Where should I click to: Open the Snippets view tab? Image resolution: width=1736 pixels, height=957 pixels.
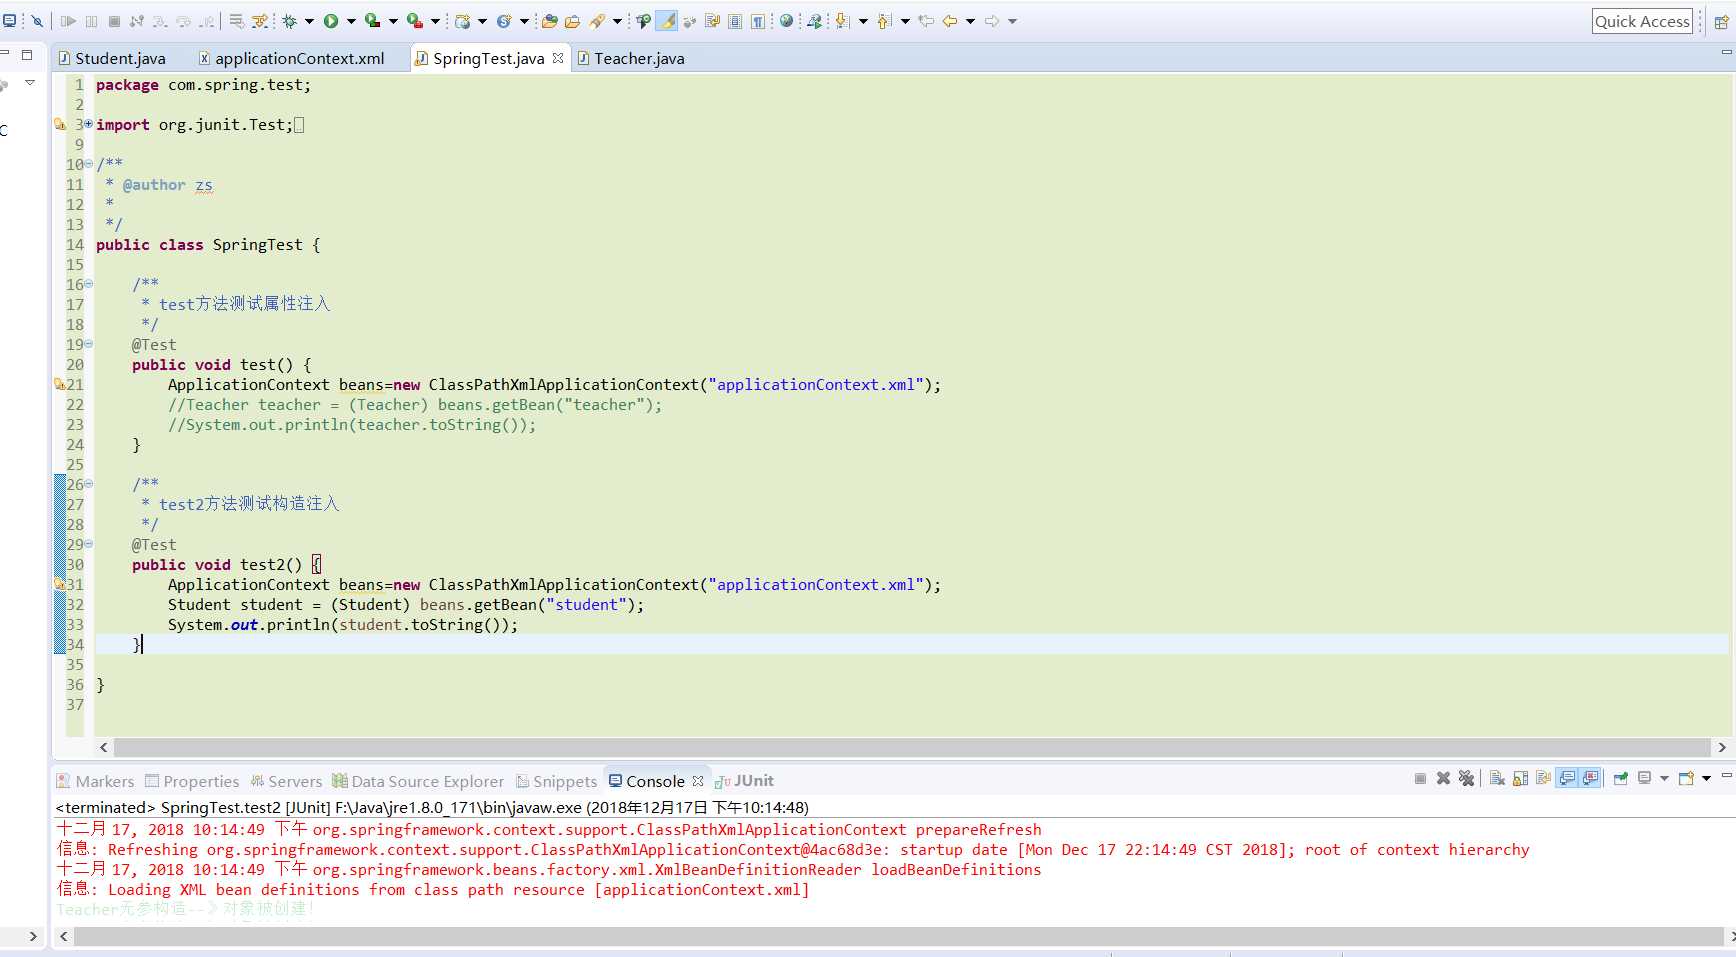pyautogui.click(x=557, y=781)
